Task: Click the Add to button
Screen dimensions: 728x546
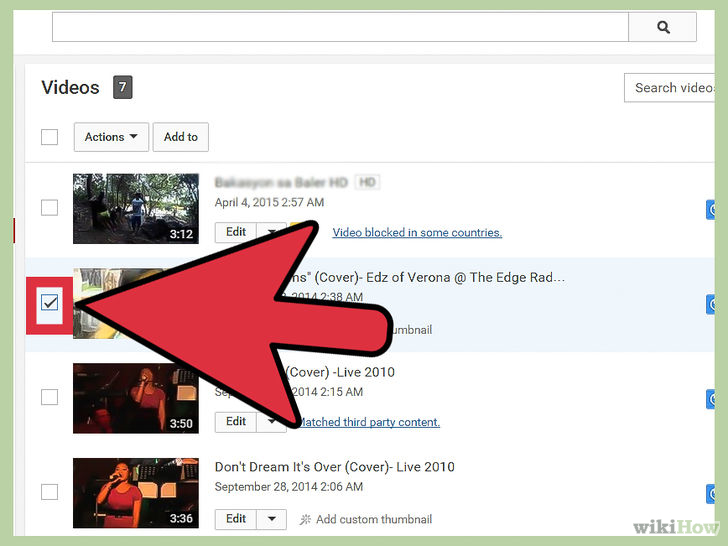Action: pos(181,137)
